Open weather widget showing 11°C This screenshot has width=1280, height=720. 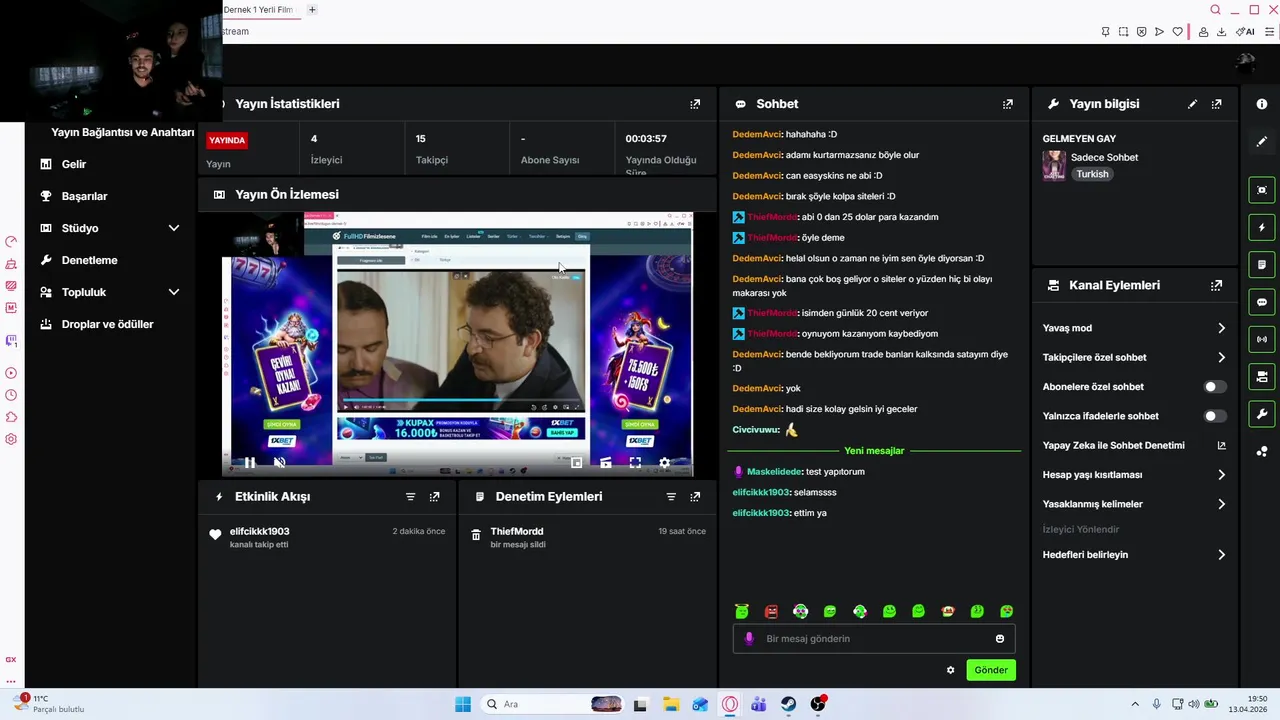pyautogui.click(x=50, y=704)
